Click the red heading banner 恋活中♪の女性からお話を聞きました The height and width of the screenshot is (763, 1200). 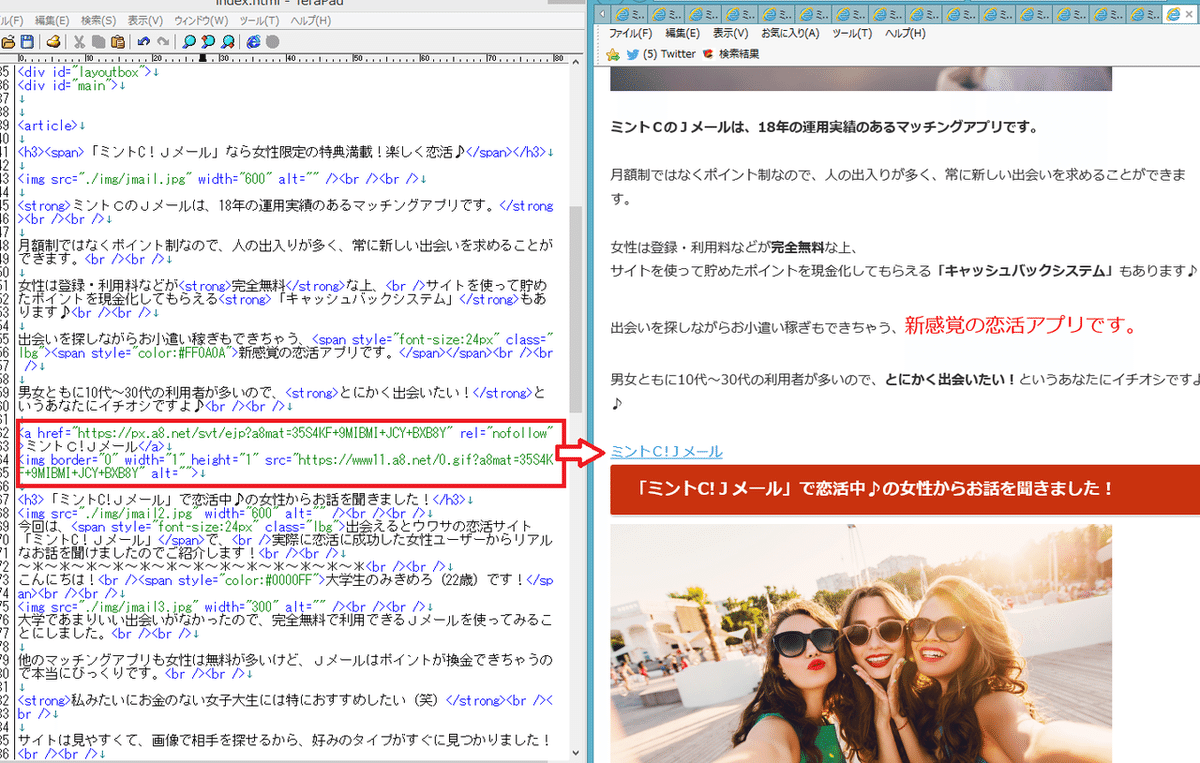pos(905,489)
